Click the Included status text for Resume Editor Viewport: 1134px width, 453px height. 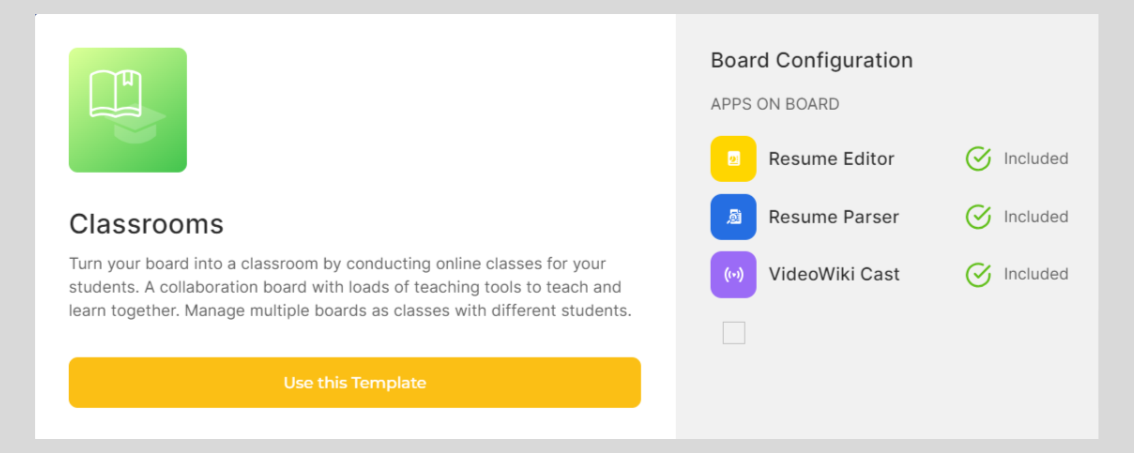(1036, 158)
